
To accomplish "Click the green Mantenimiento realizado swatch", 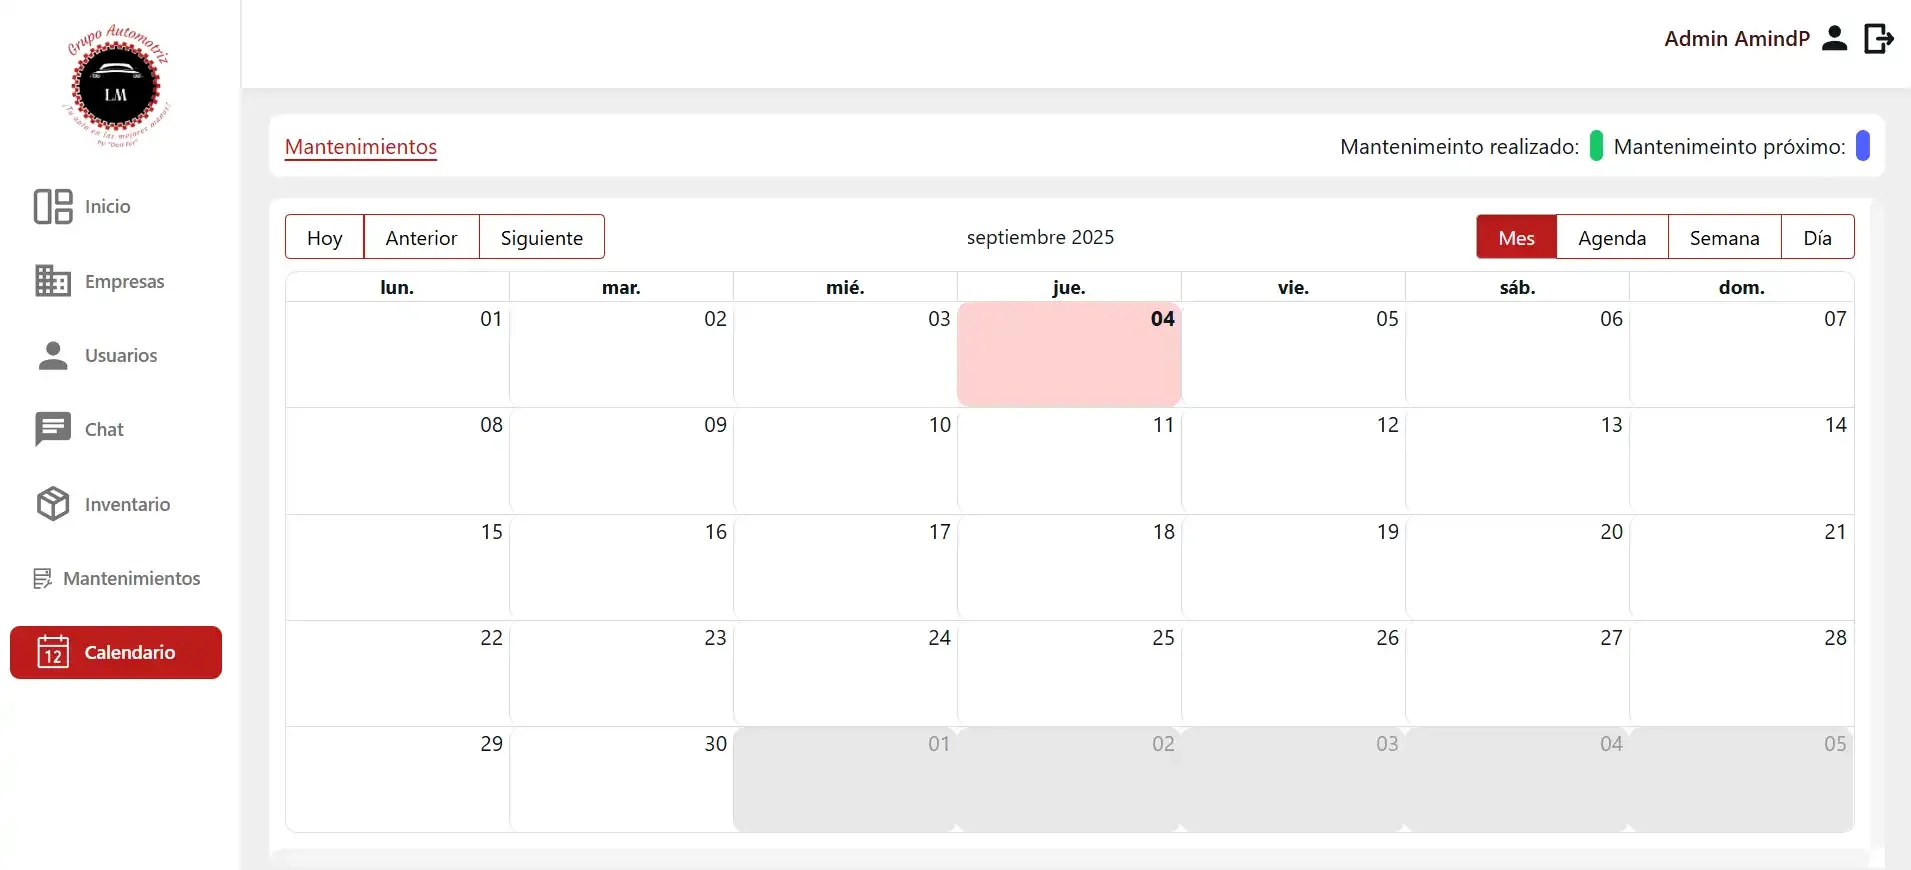I will pos(1596,146).
